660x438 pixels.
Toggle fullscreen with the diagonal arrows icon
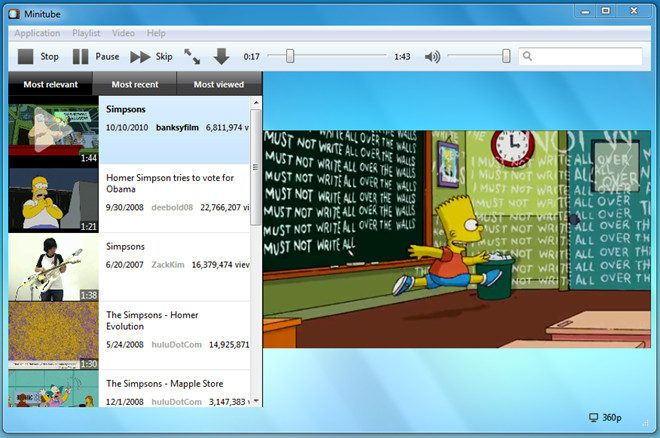[192, 56]
